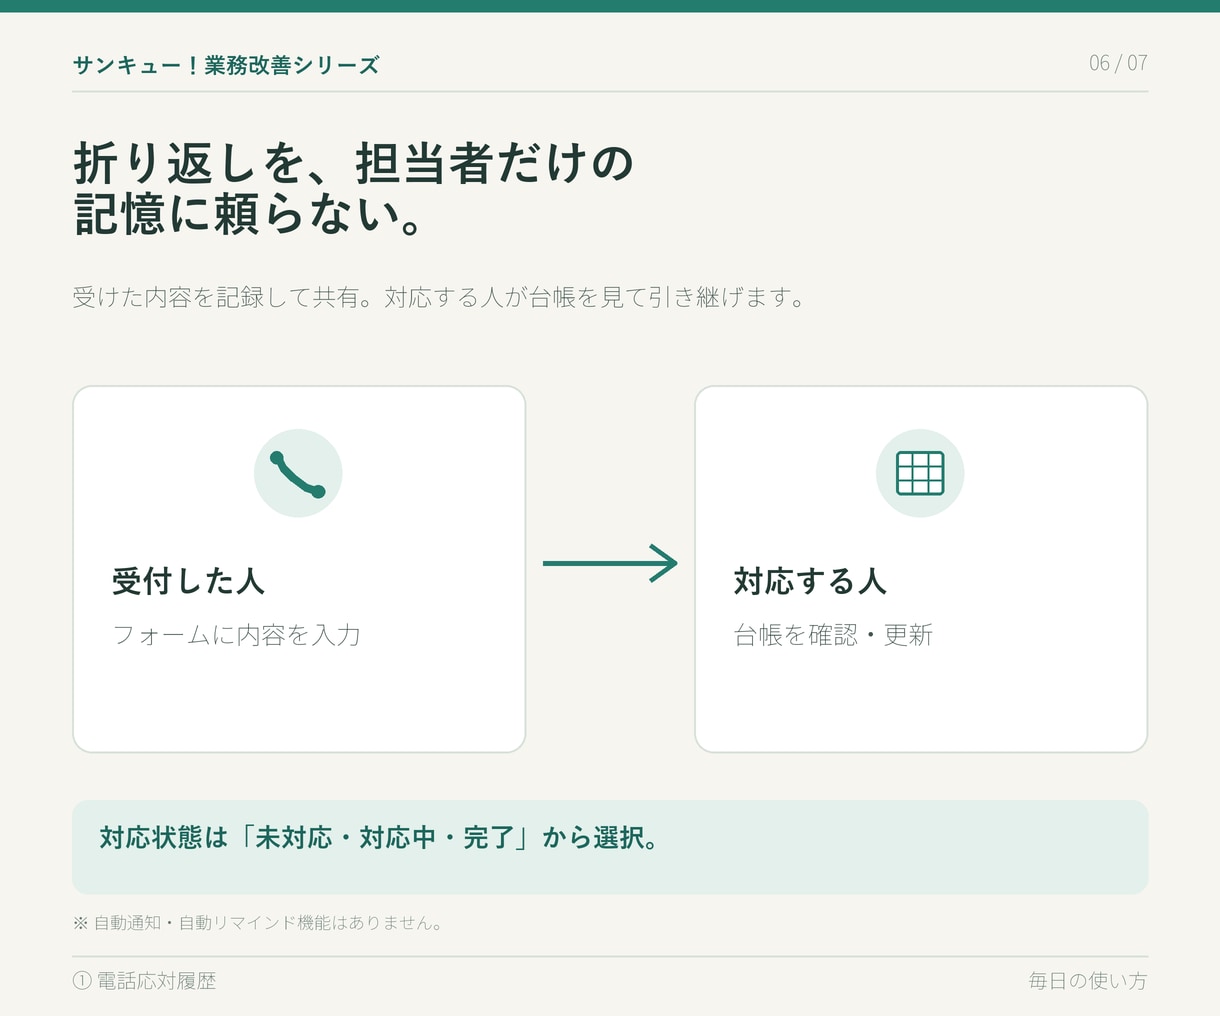The width and height of the screenshot is (1220, 1016).
Task: Click the table grid icon
Action: point(920,473)
